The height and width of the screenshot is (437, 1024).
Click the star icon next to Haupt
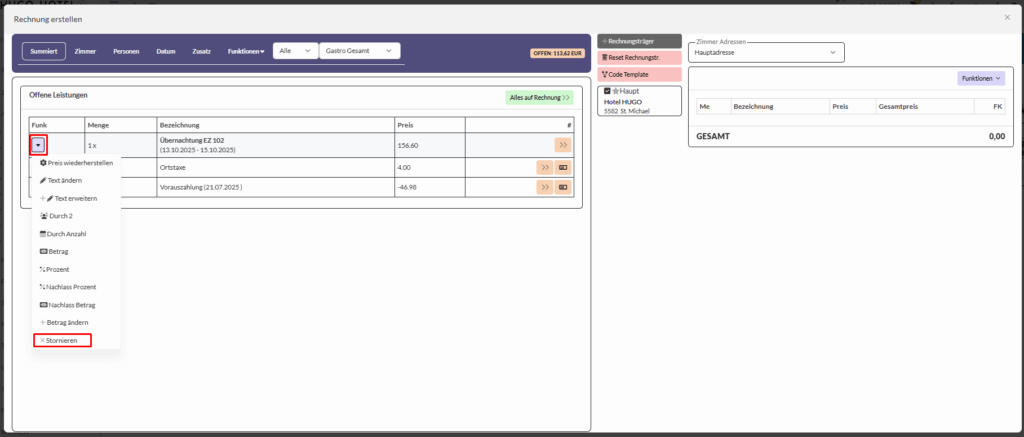coord(616,92)
